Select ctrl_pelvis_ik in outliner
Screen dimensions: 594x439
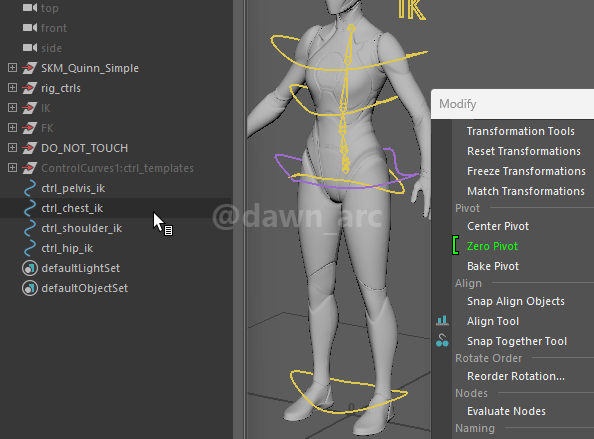point(73,188)
